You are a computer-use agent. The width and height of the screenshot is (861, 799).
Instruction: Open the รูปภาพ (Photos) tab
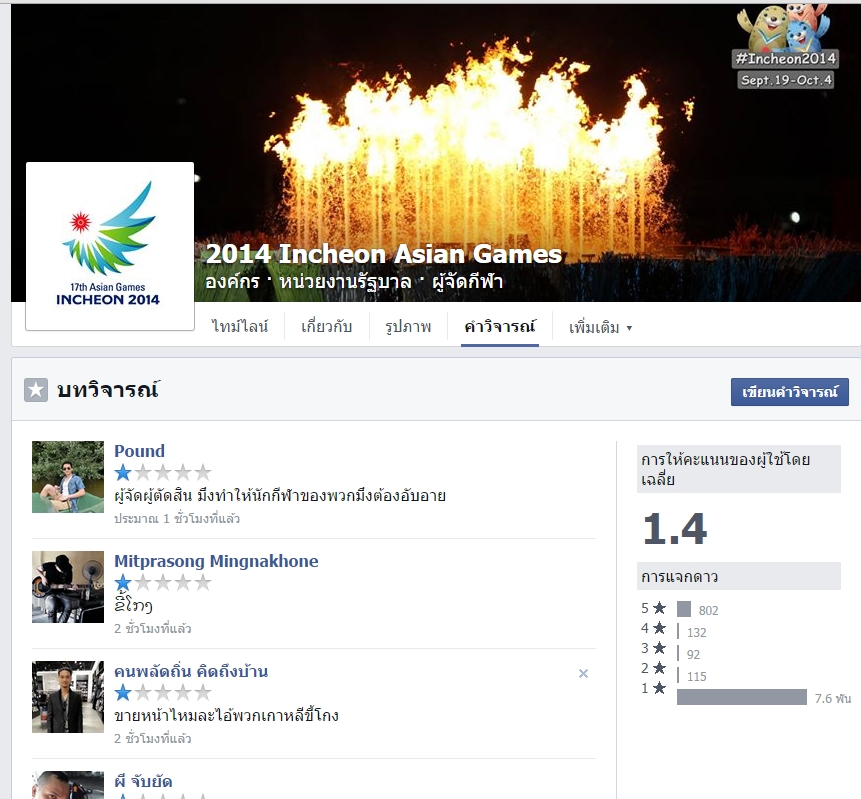point(408,327)
